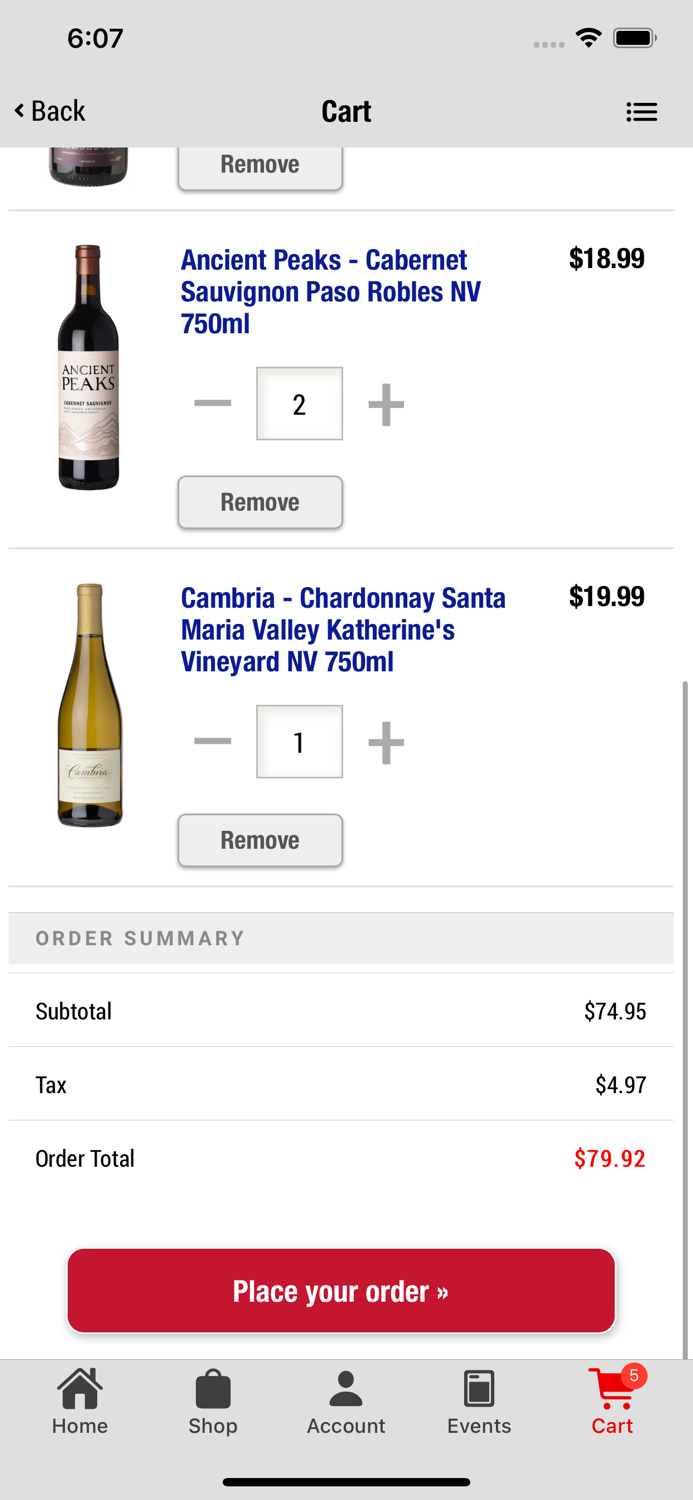The height and width of the screenshot is (1500, 693).
Task: Open the Account person icon
Action: (x=346, y=1402)
